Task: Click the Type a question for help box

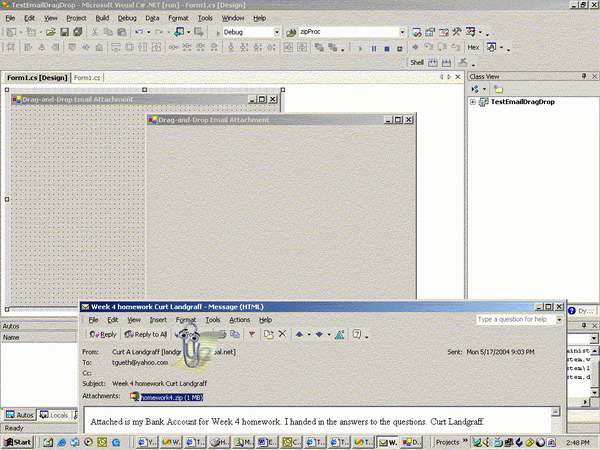Action: (516, 320)
